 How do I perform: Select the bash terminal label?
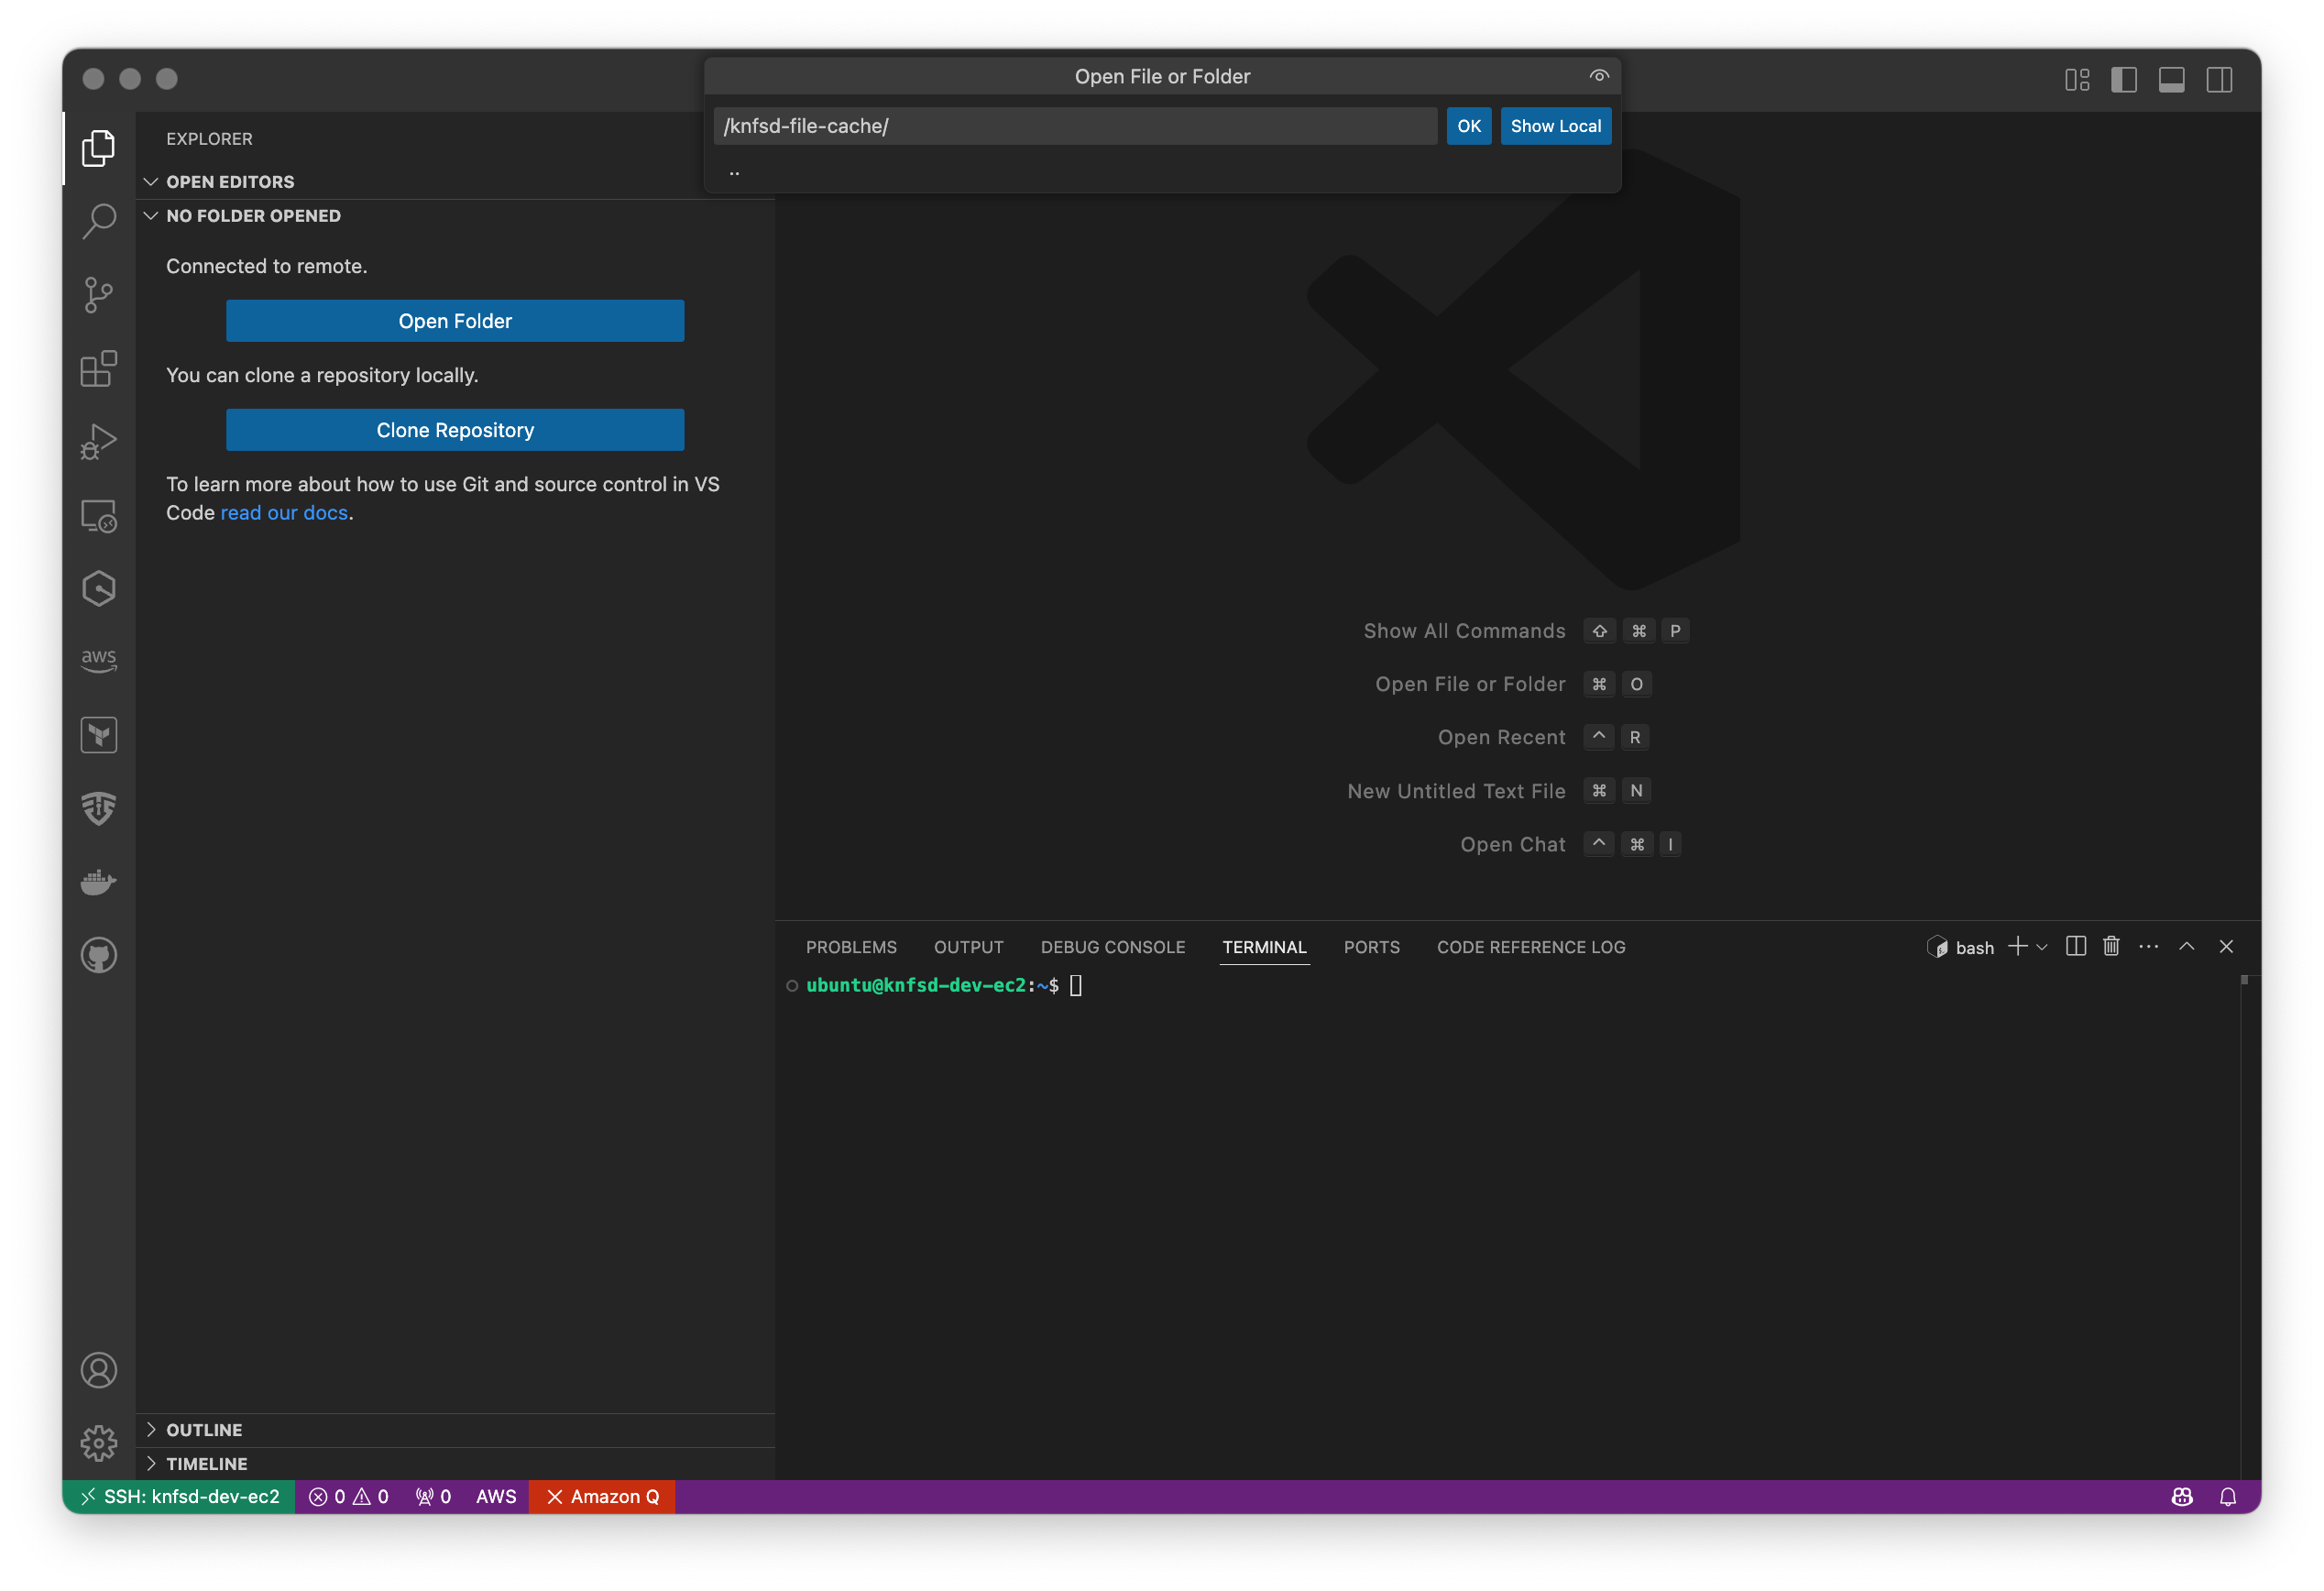click(x=1960, y=947)
